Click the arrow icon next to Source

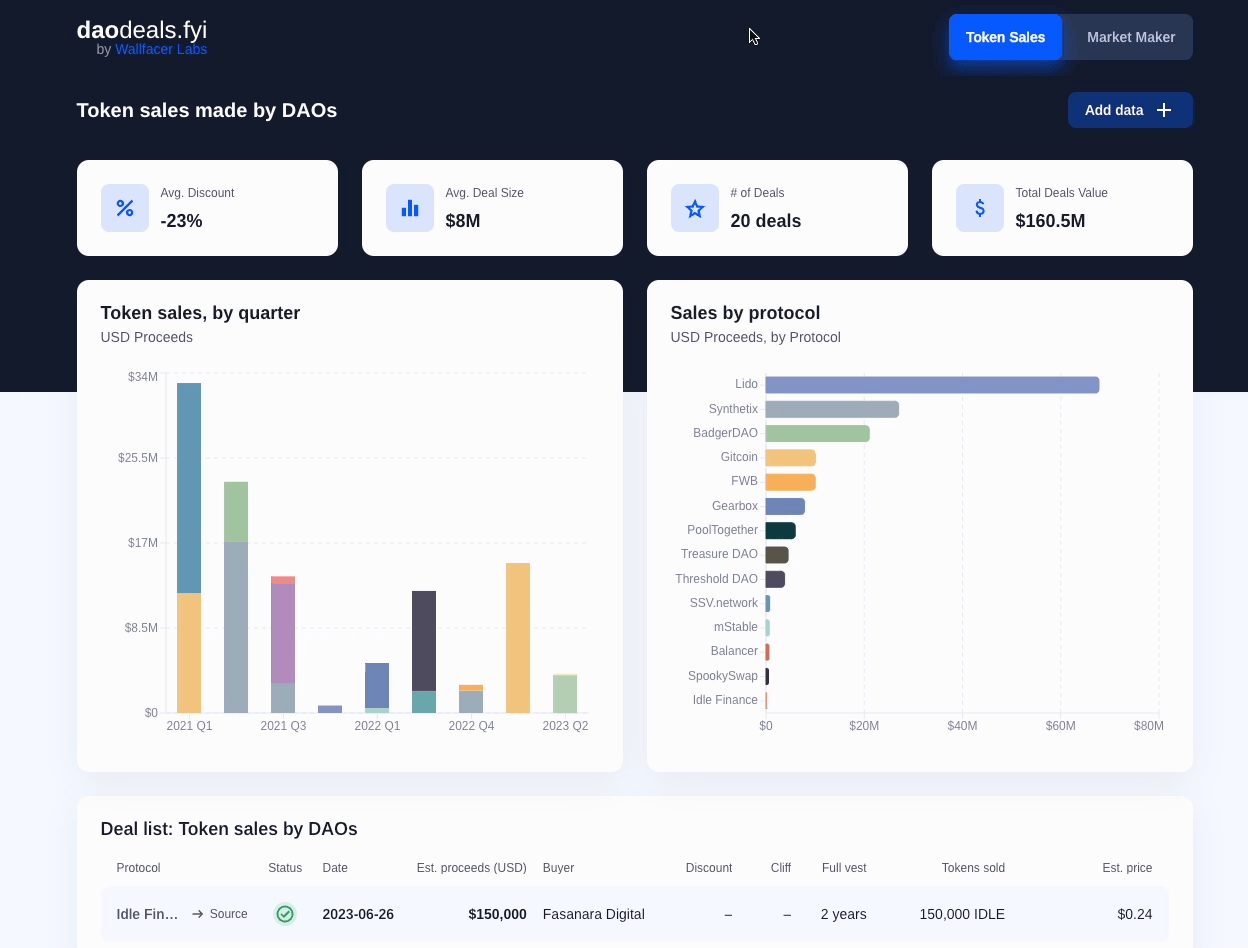click(198, 914)
